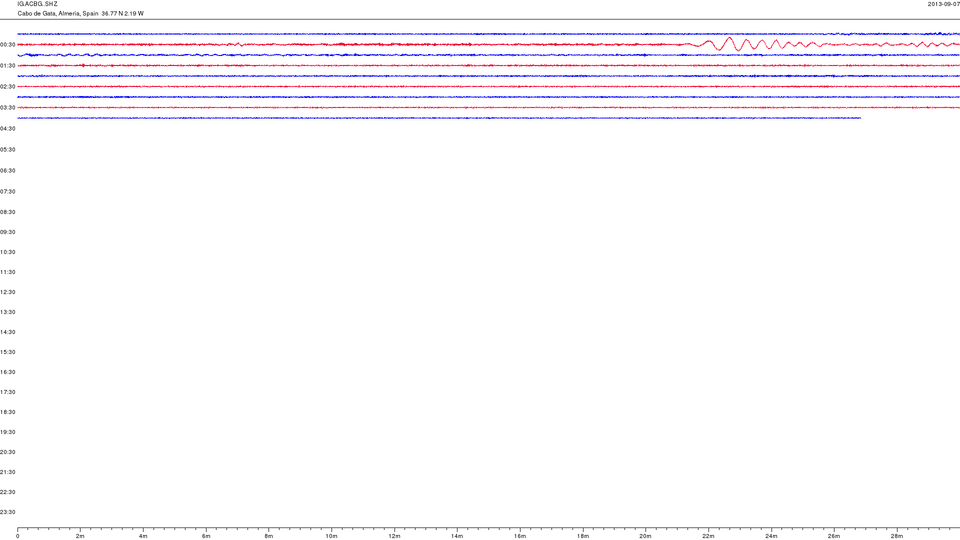Click the "24m" axis tick label

click(x=771, y=536)
